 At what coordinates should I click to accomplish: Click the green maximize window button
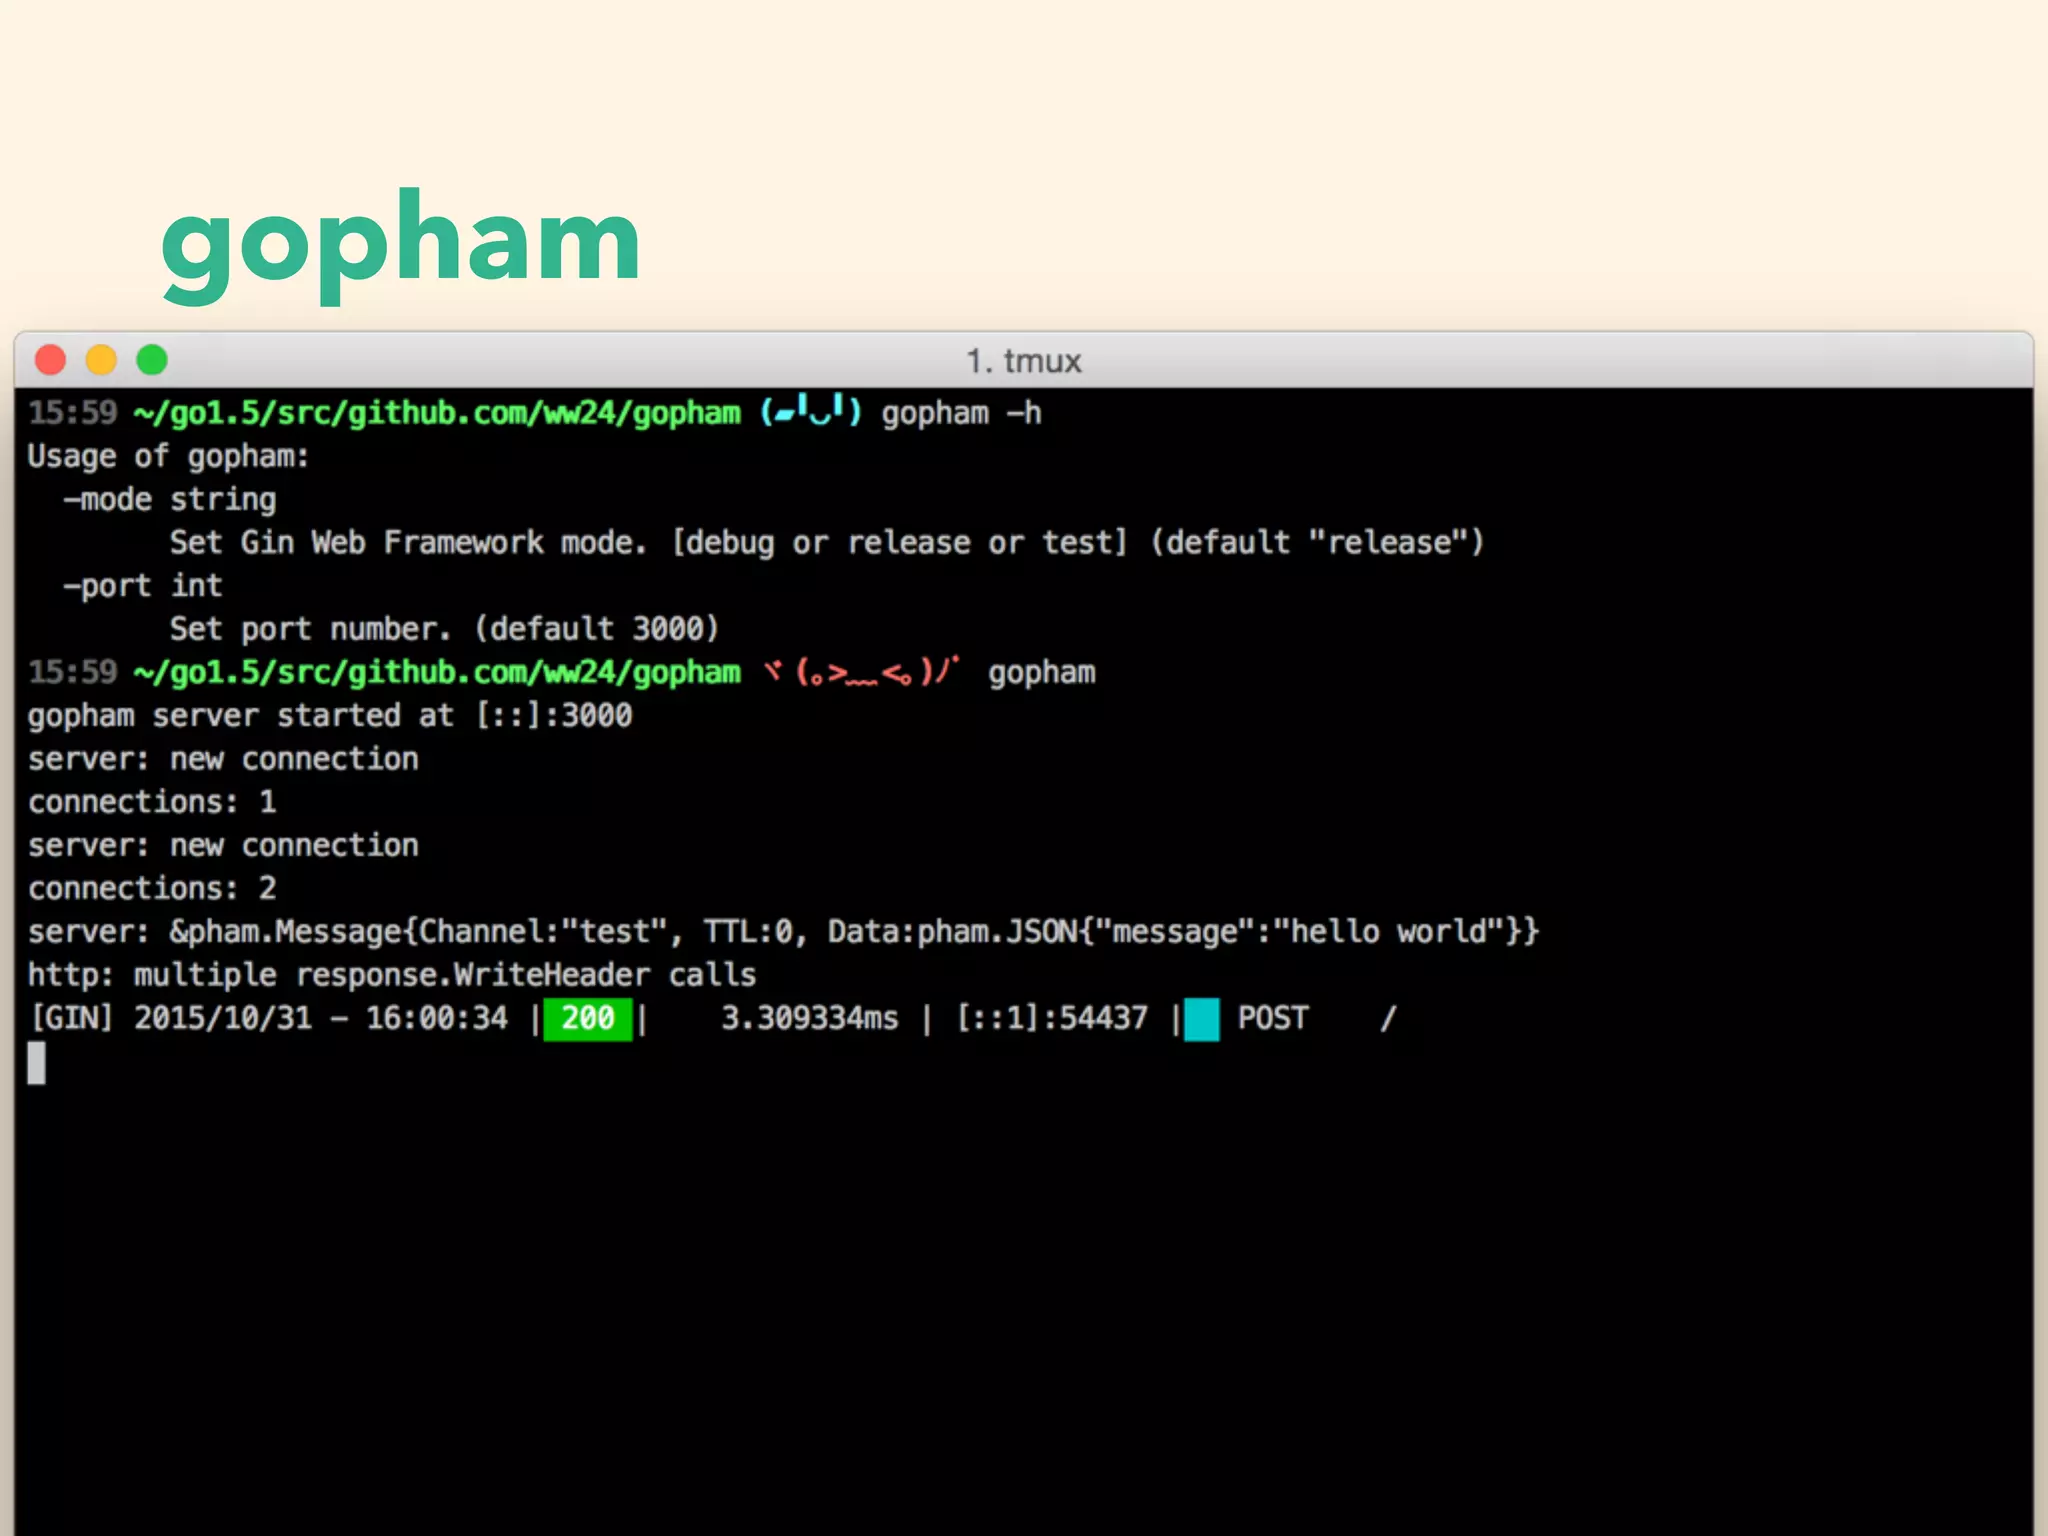pos(152,360)
